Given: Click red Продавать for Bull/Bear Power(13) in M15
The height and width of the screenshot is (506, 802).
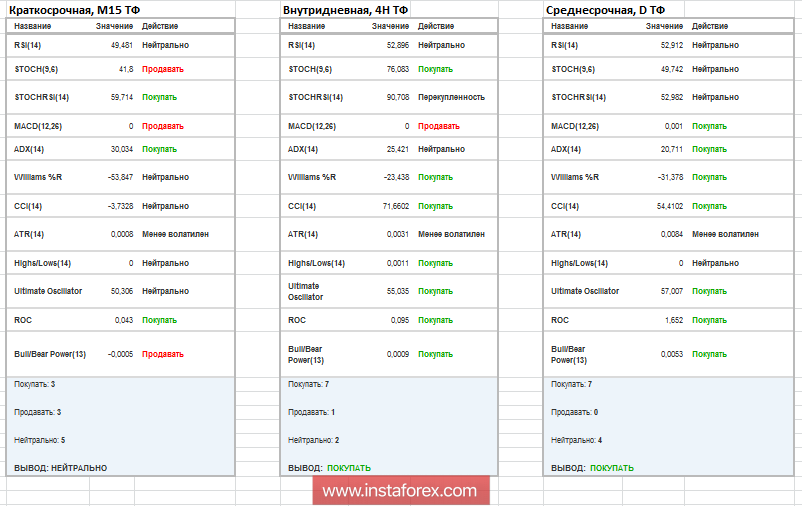Looking at the screenshot, I should point(163,354).
